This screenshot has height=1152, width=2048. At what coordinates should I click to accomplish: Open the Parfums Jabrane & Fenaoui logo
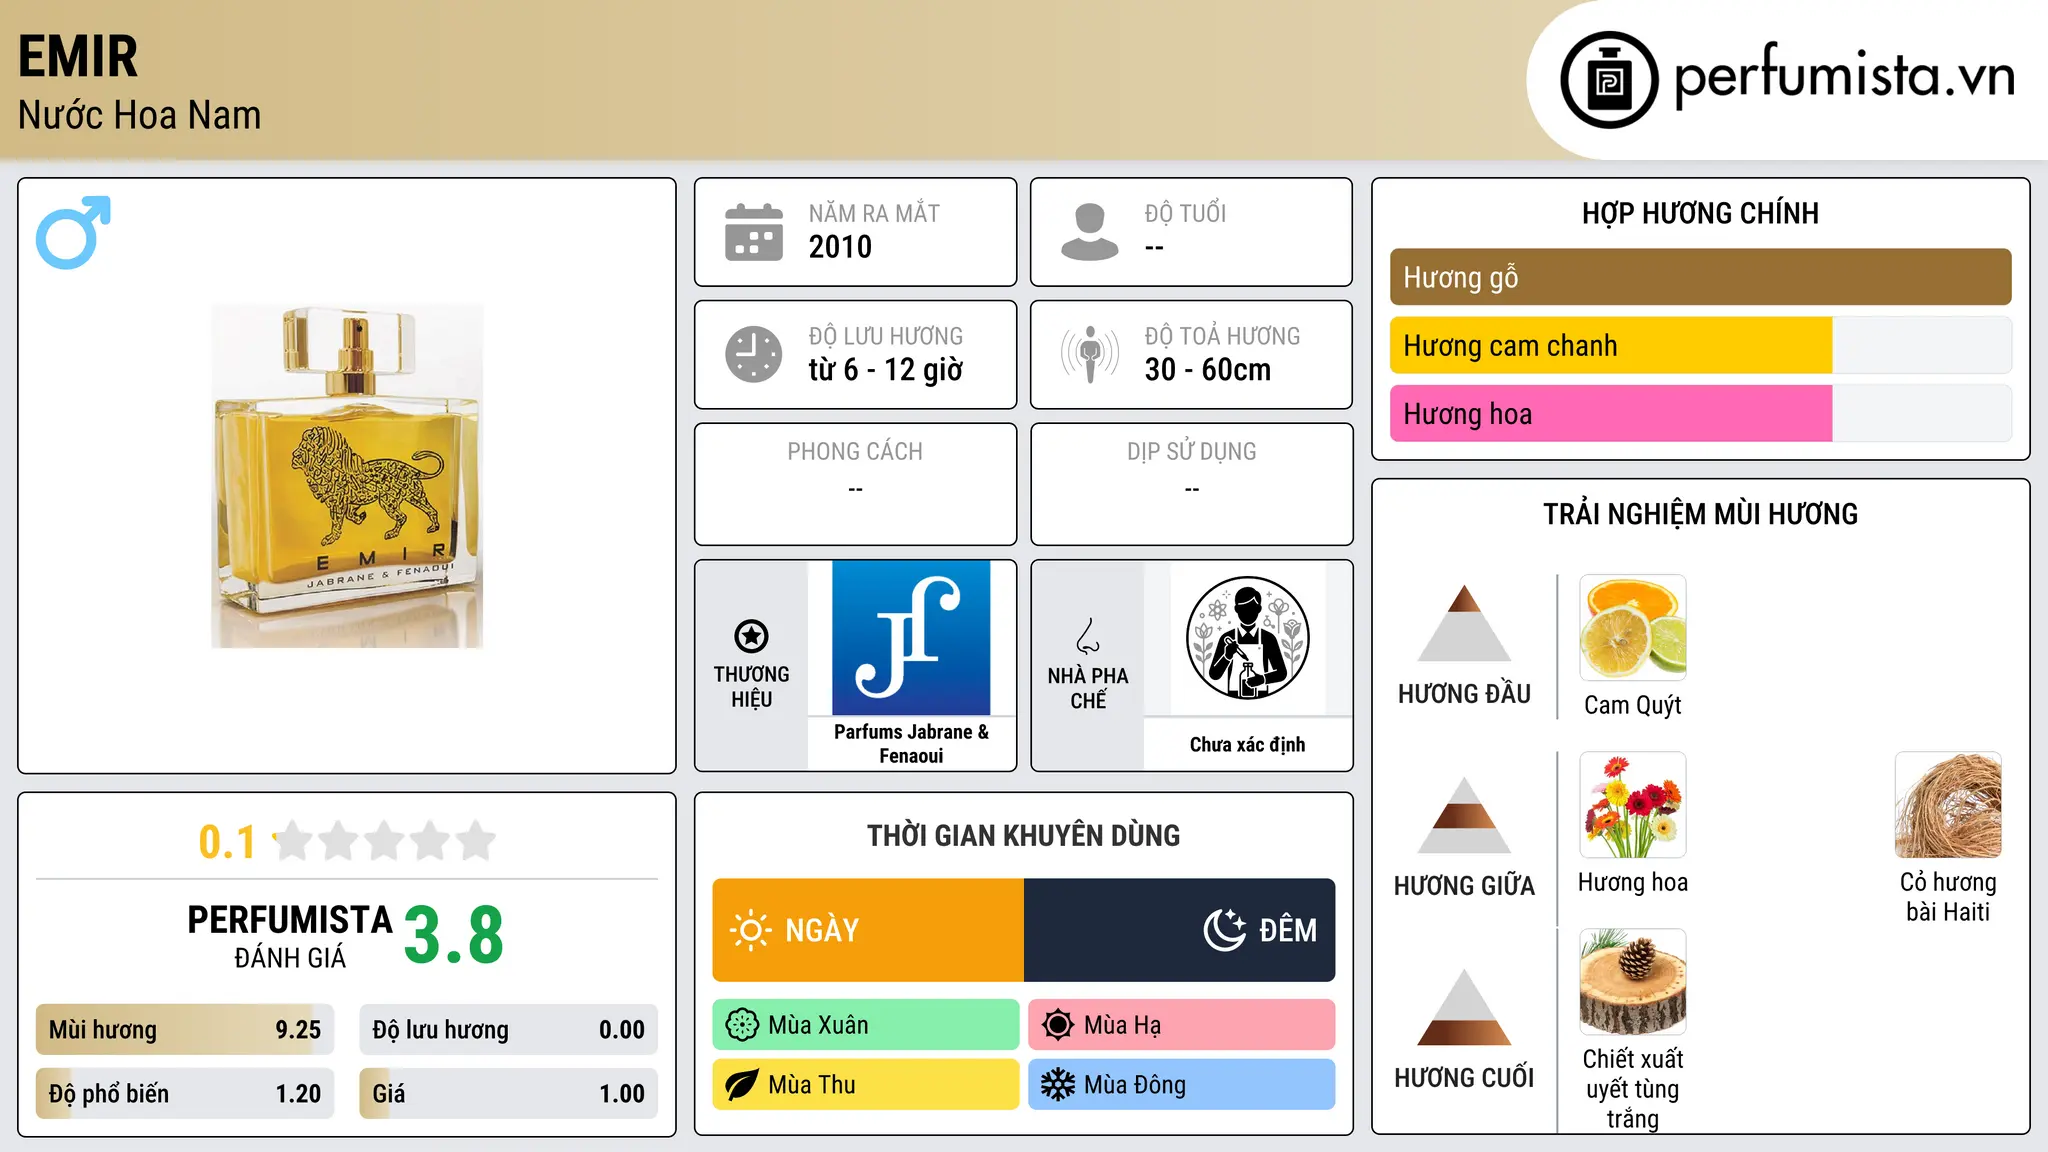(x=911, y=638)
